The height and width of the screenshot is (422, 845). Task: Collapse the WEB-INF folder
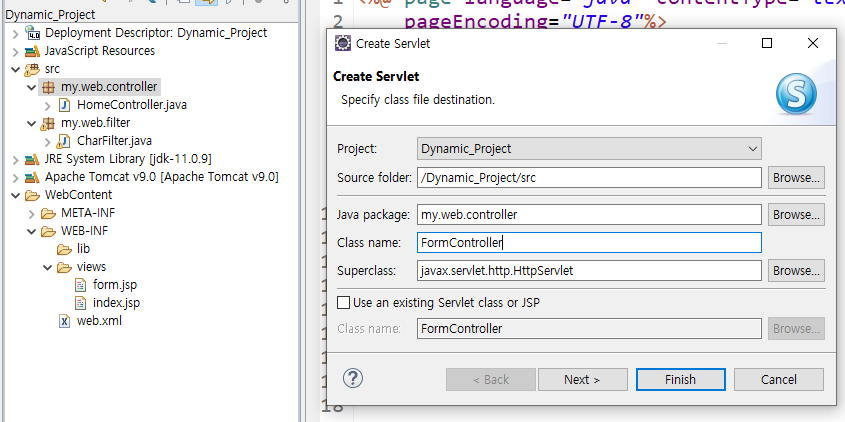[x=31, y=231]
